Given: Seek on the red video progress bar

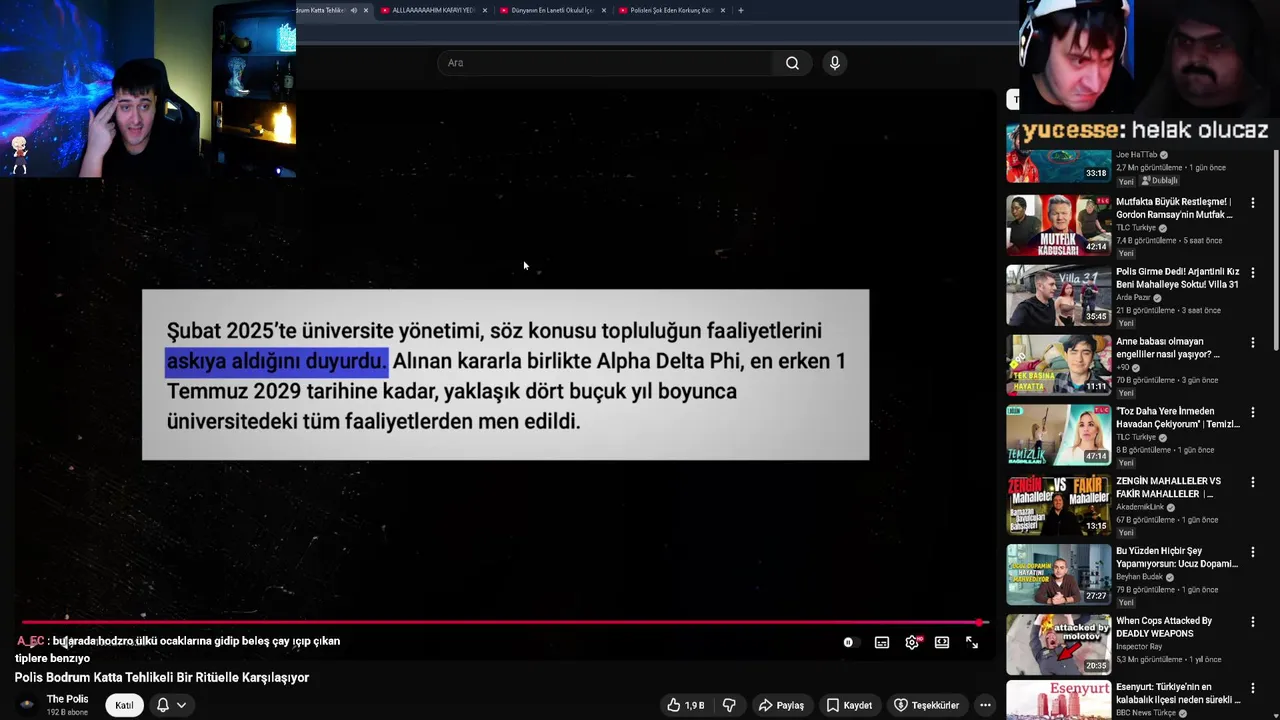Looking at the screenshot, I should click(503, 622).
